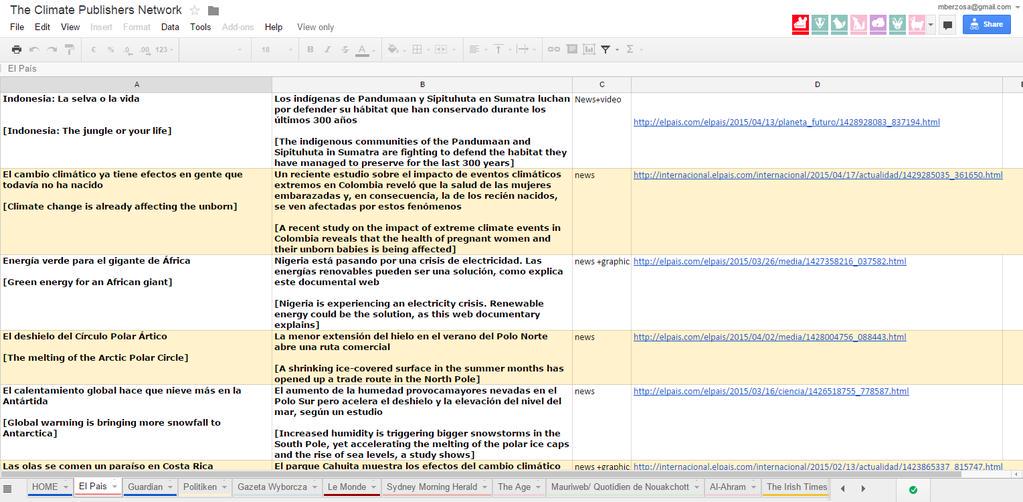Open the 1429285035_361650 elpais link
This screenshot has width=1023, height=502.
(818, 175)
